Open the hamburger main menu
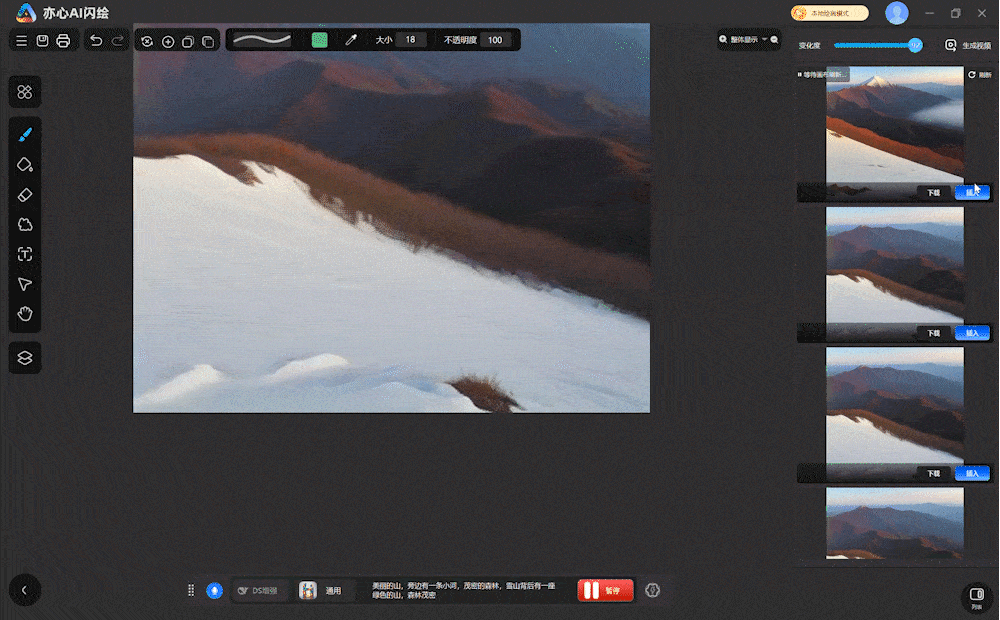The height and width of the screenshot is (620, 1000). point(21,41)
